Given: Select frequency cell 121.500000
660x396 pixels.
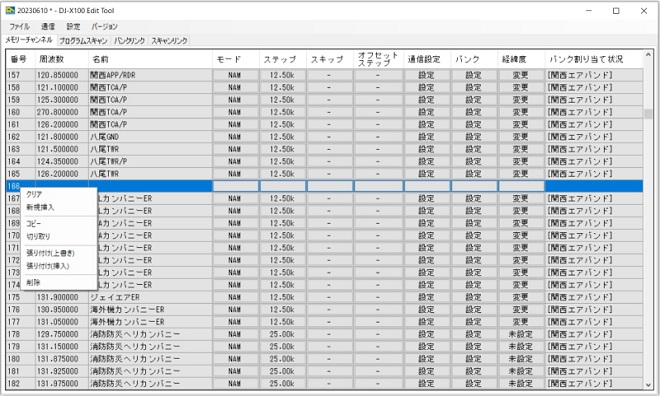Looking at the screenshot, I should [x=62, y=149].
